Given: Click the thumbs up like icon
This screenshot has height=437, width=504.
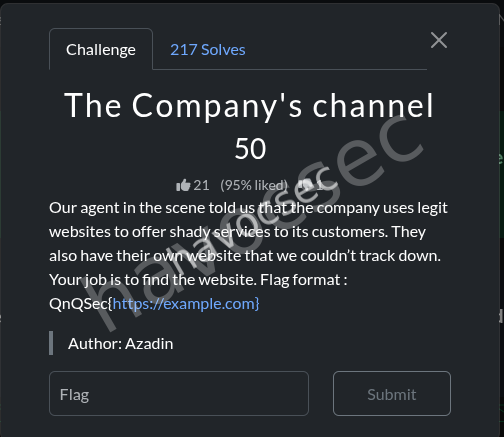Looking at the screenshot, I should pos(183,185).
